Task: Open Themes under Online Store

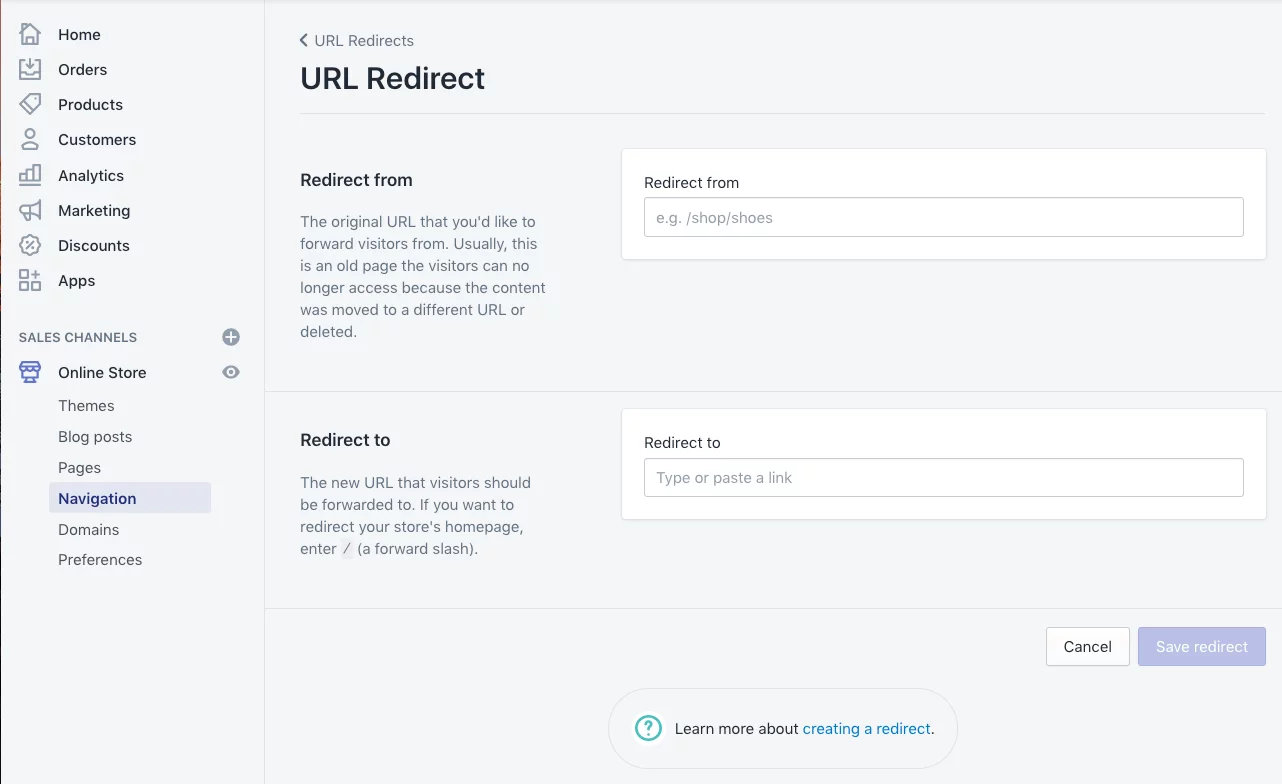Action: pyautogui.click(x=86, y=405)
